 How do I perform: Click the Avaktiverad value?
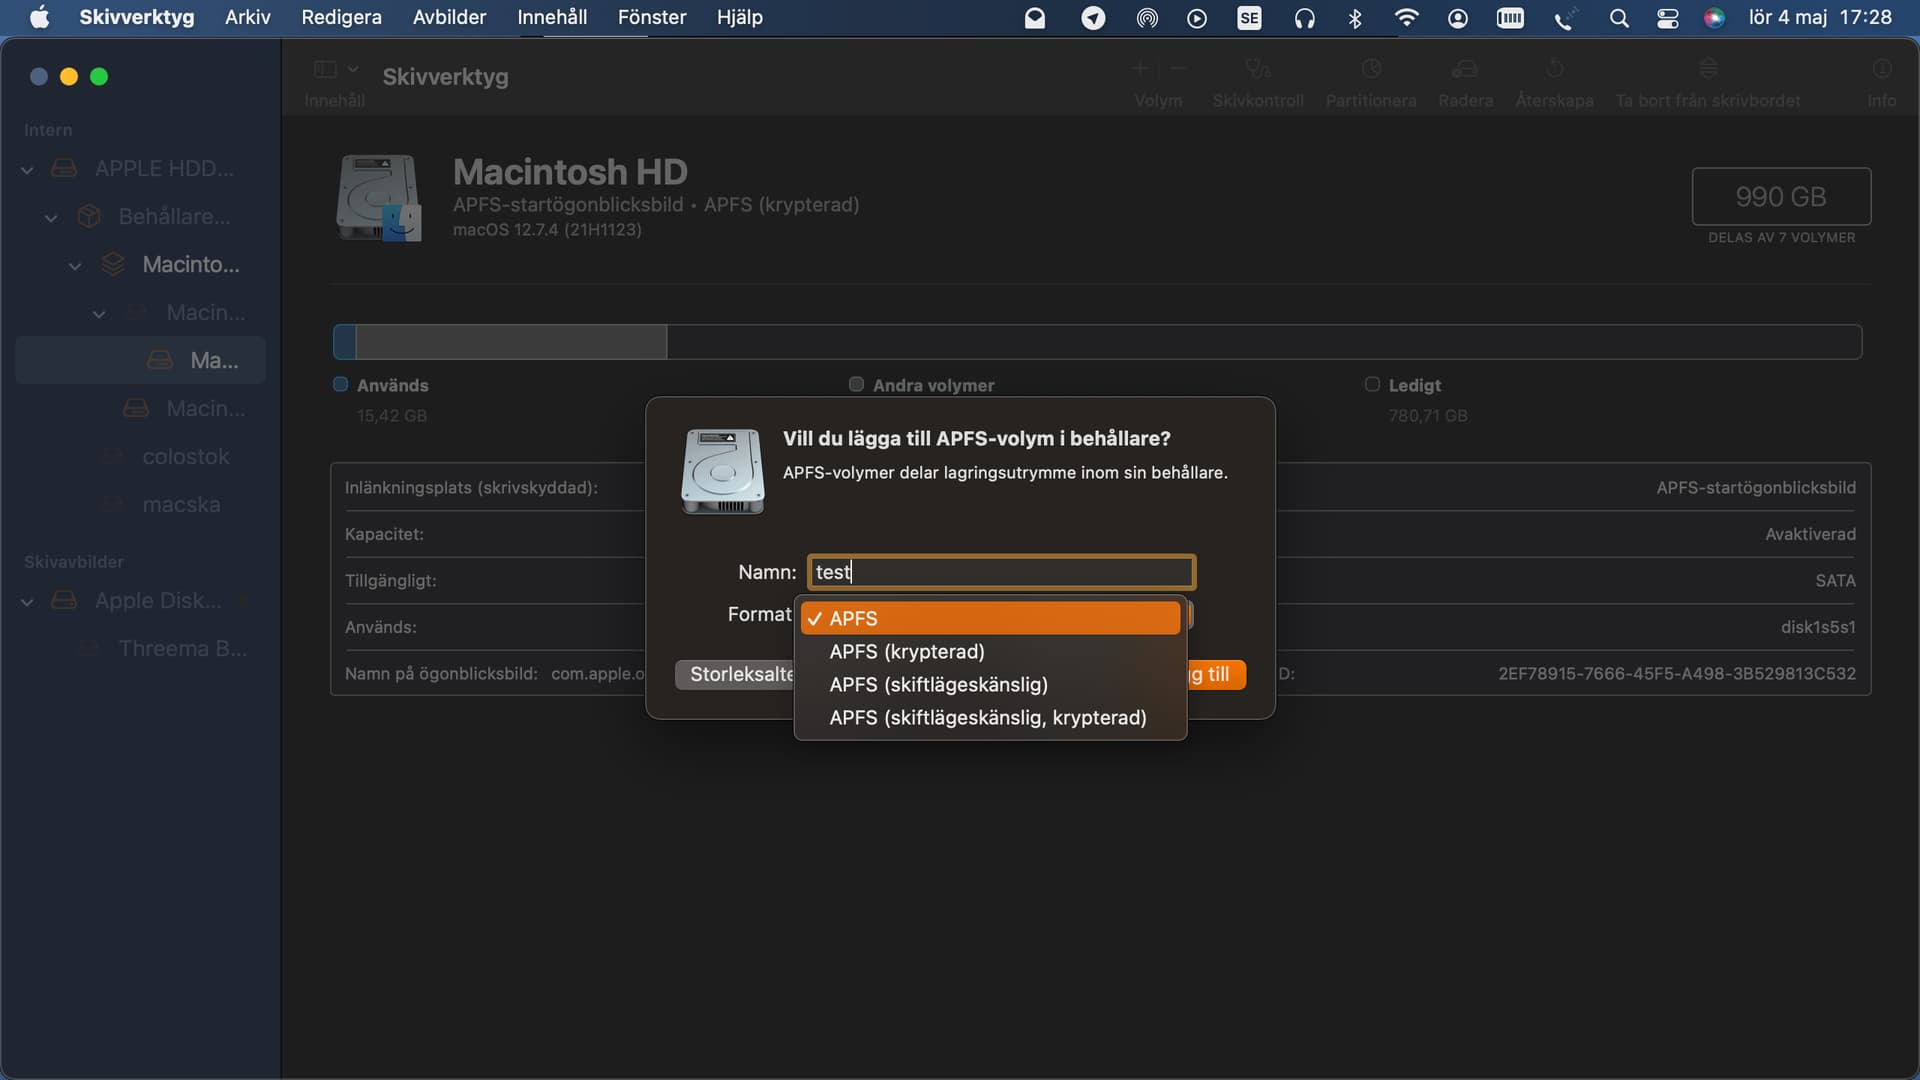[x=1810, y=534]
